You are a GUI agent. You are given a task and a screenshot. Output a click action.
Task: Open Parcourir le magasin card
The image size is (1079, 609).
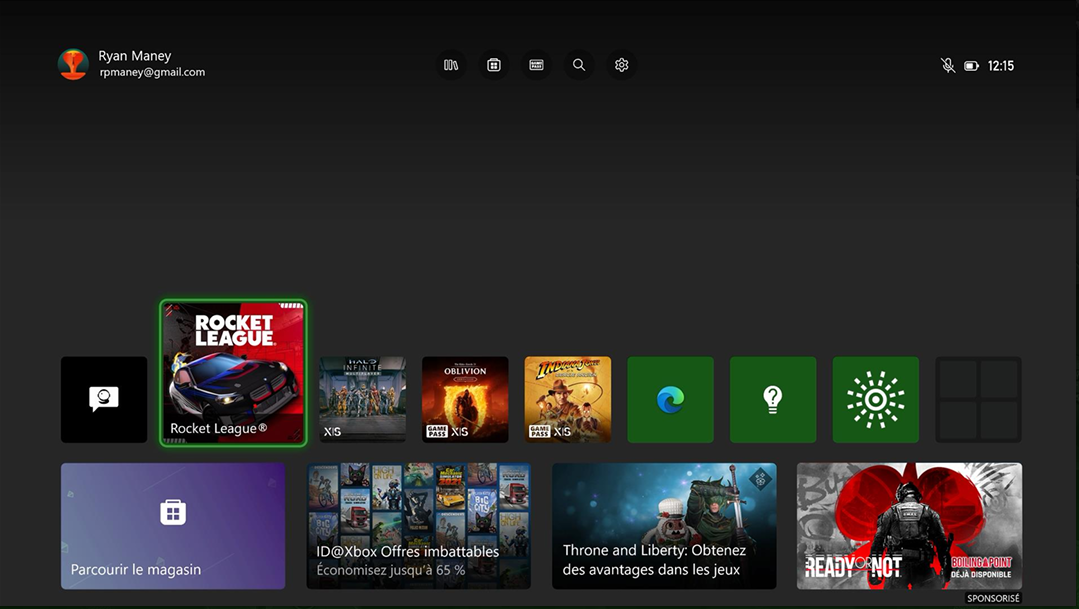(x=173, y=525)
